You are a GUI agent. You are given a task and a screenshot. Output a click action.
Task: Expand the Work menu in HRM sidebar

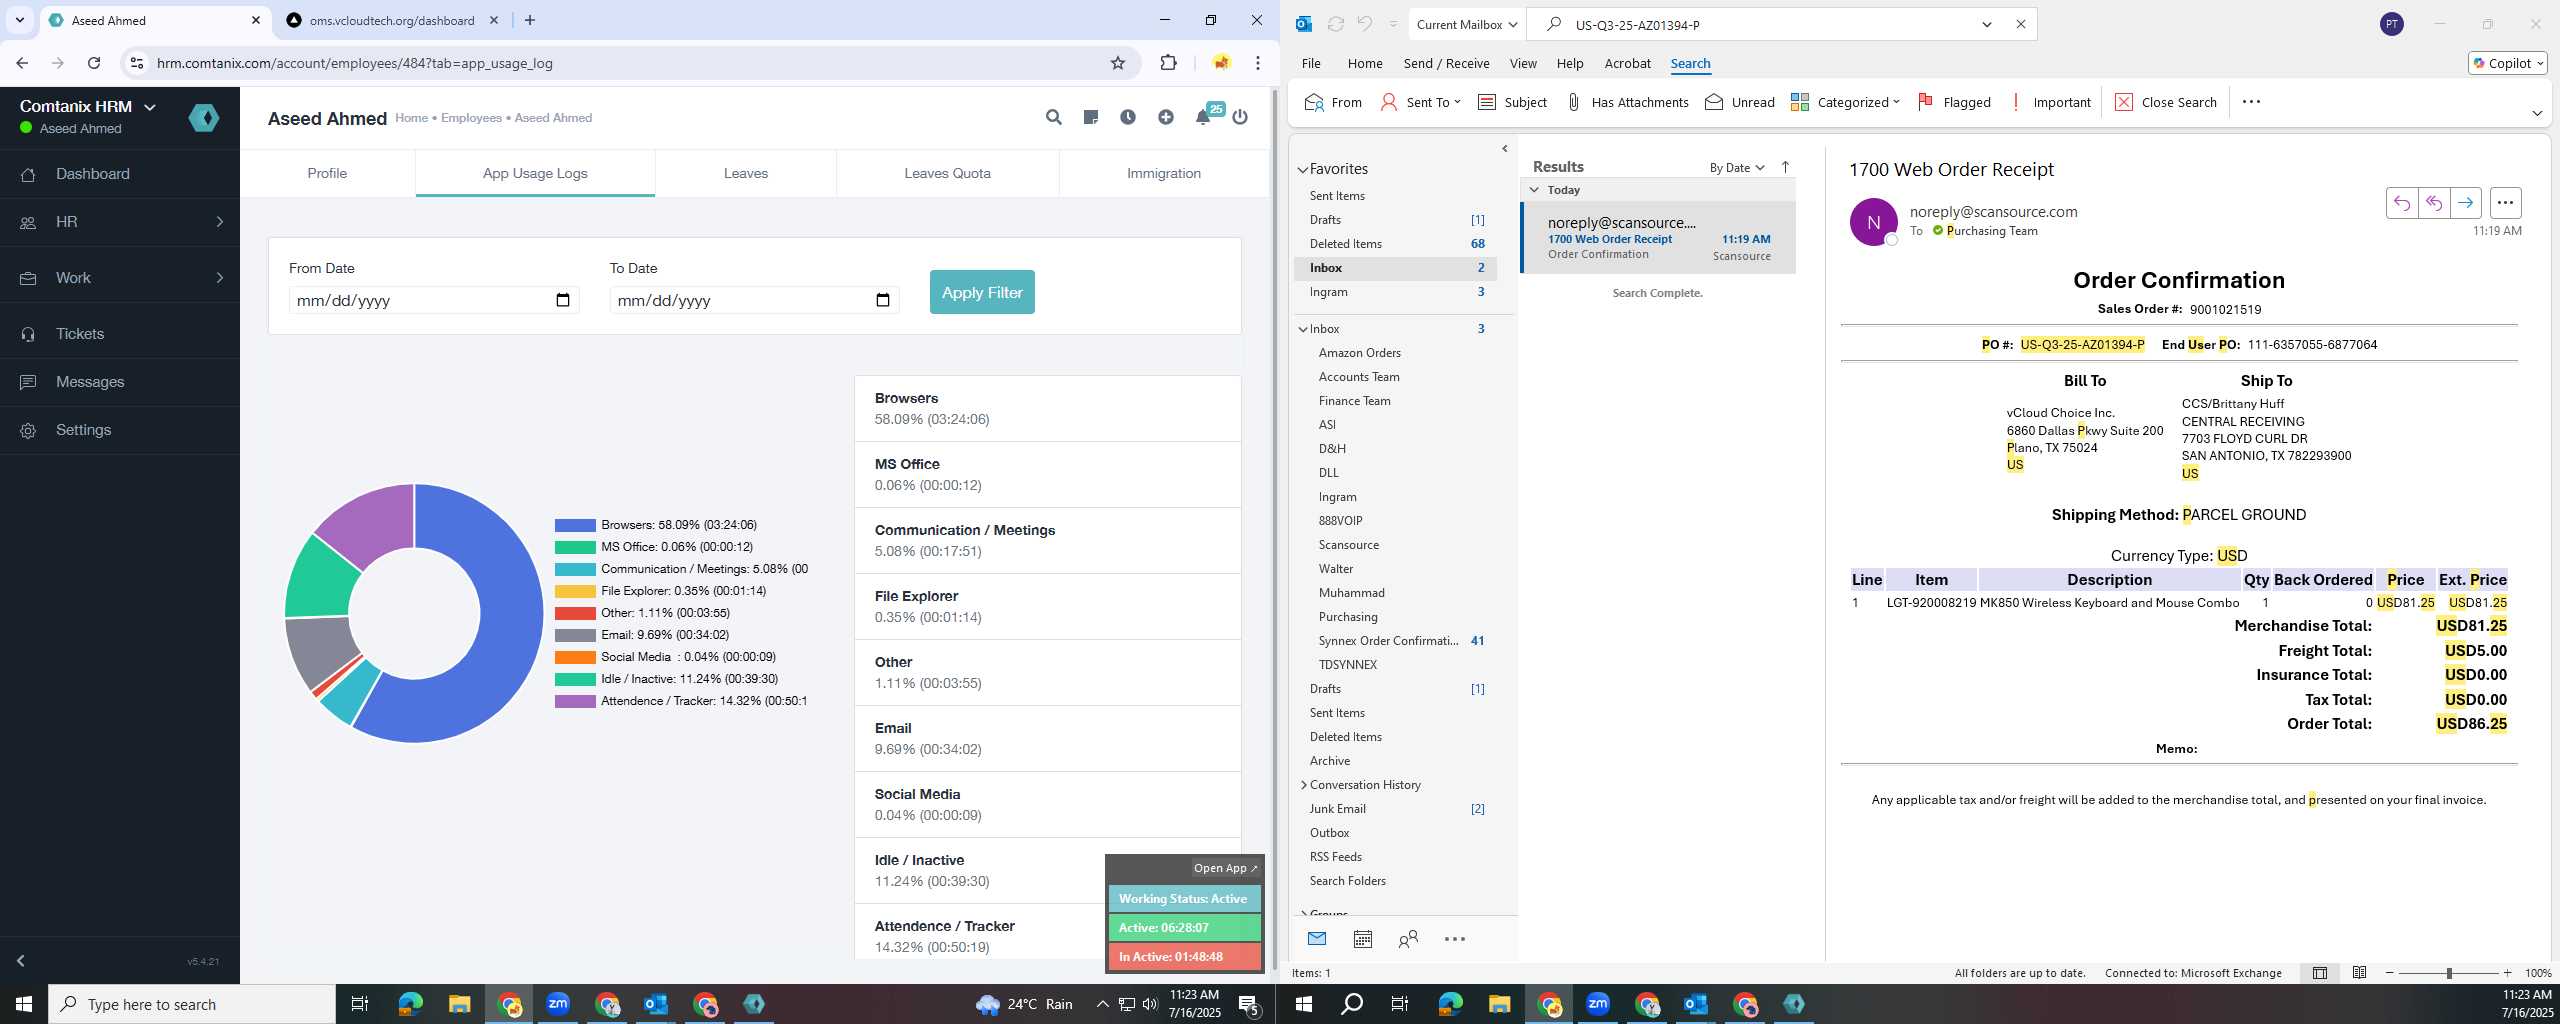(120, 278)
